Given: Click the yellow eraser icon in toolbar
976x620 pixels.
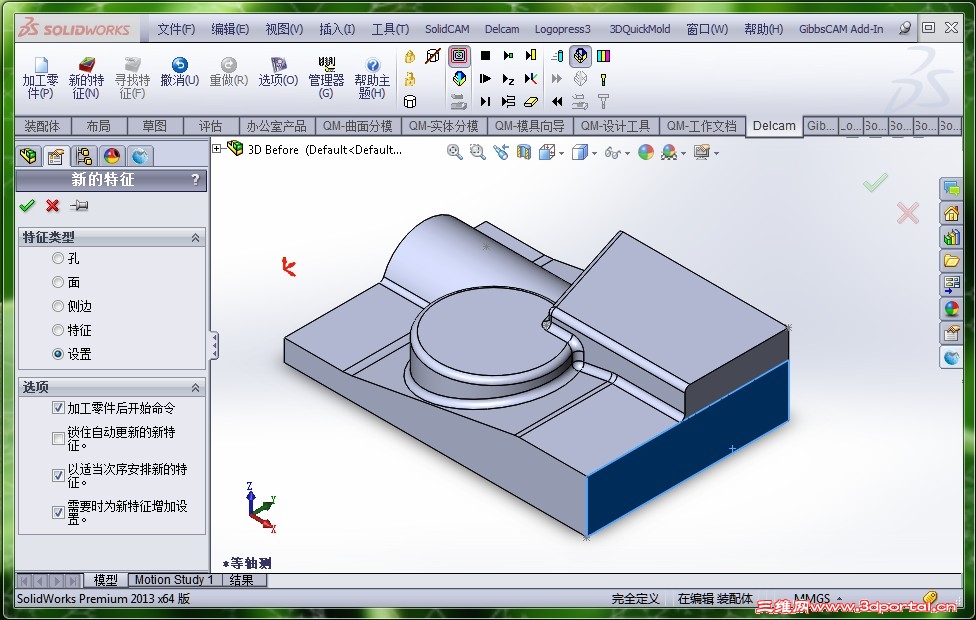Looking at the screenshot, I should [x=531, y=101].
